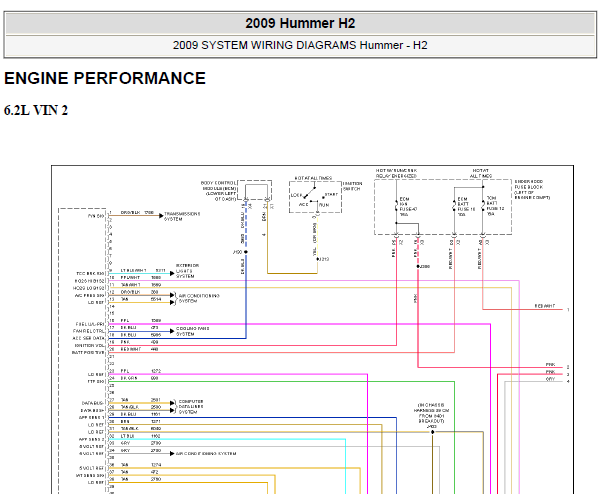Click the Air Conditioning System reference near pin 12

tap(199, 298)
